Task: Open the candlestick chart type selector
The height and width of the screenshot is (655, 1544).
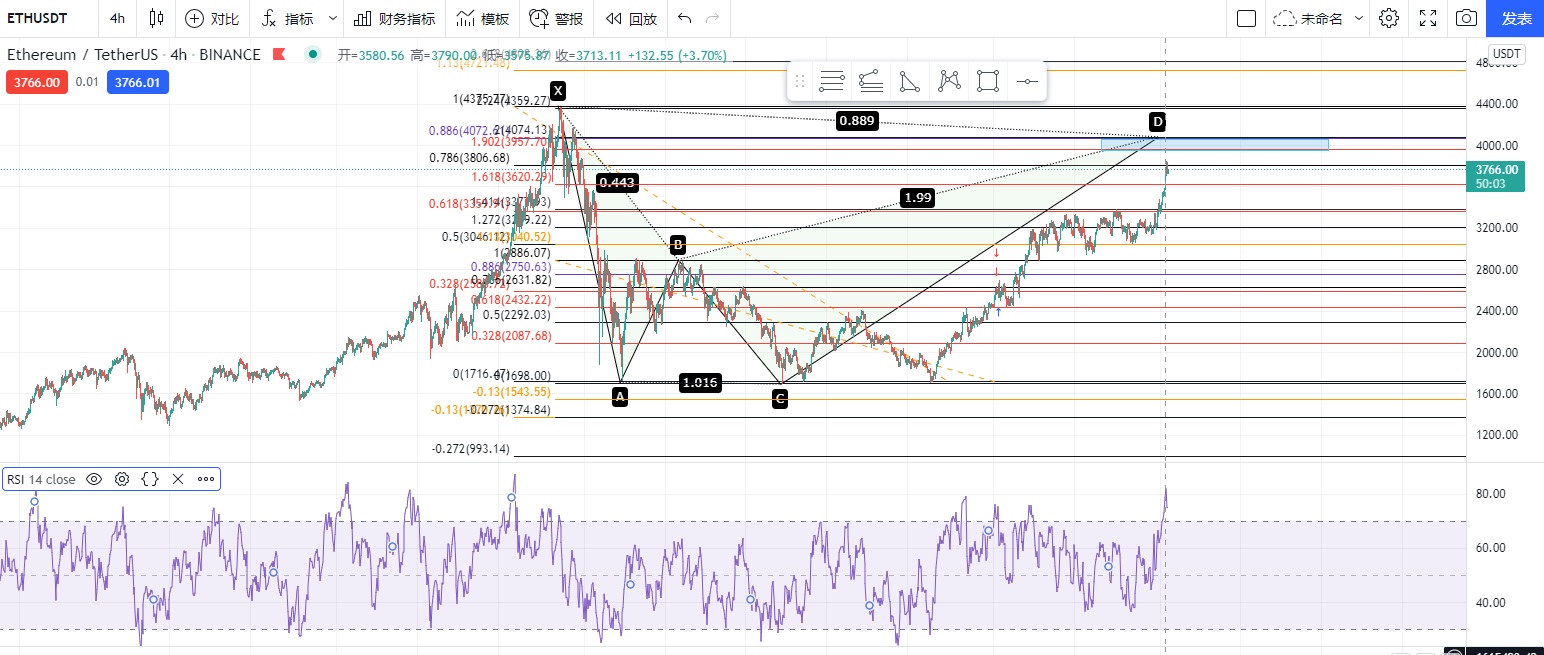Action: coord(156,18)
